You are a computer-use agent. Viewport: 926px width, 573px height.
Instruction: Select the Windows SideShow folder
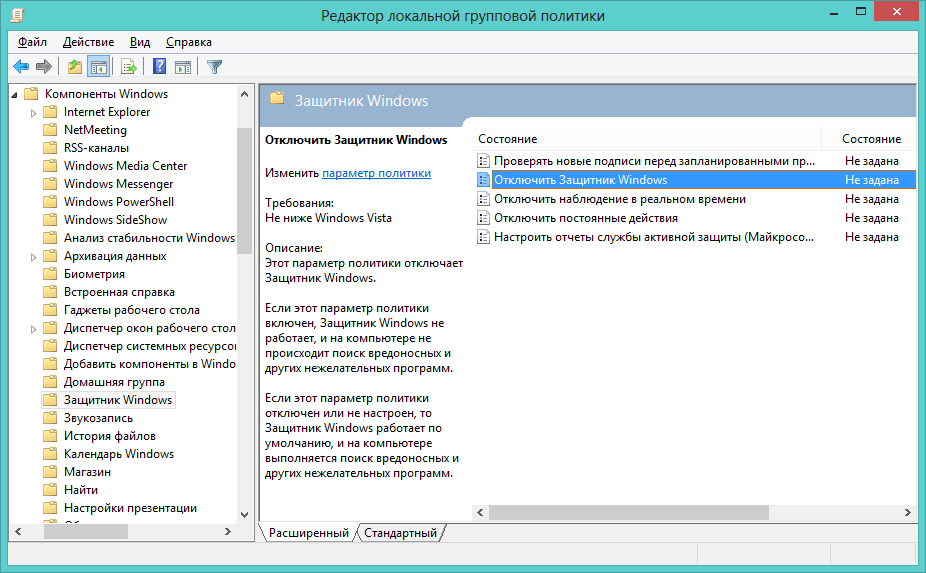pyautogui.click(x=115, y=220)
